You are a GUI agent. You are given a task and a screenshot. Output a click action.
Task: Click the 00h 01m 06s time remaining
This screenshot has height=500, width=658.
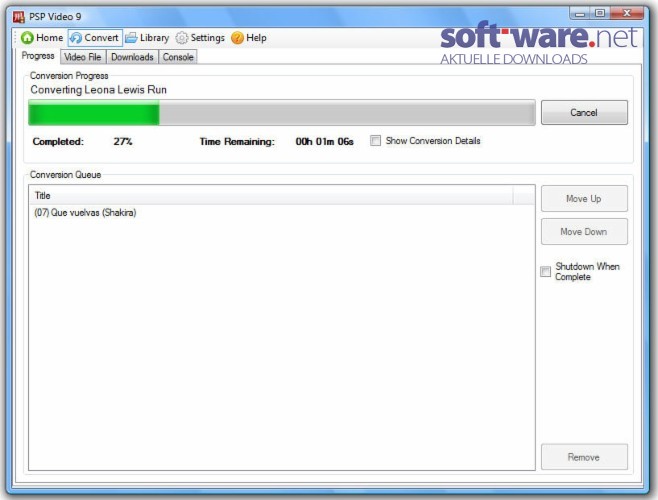(x=324, y=141)
